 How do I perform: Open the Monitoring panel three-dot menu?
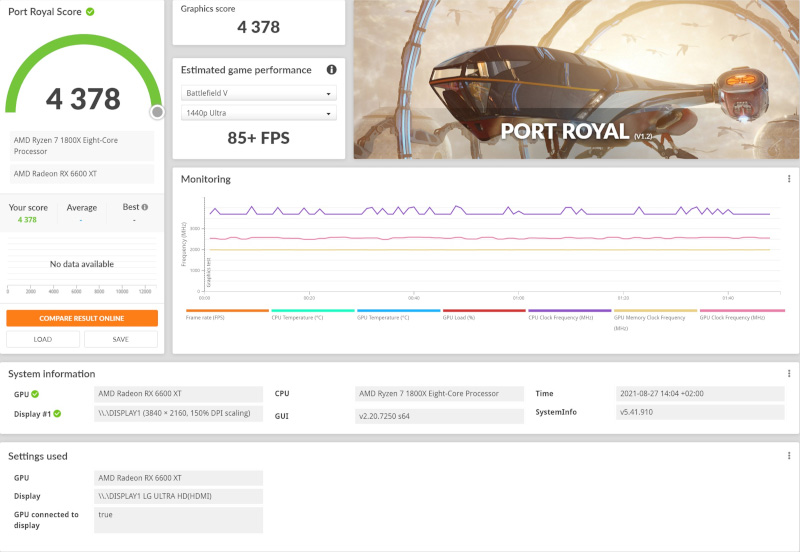(789, 179)
